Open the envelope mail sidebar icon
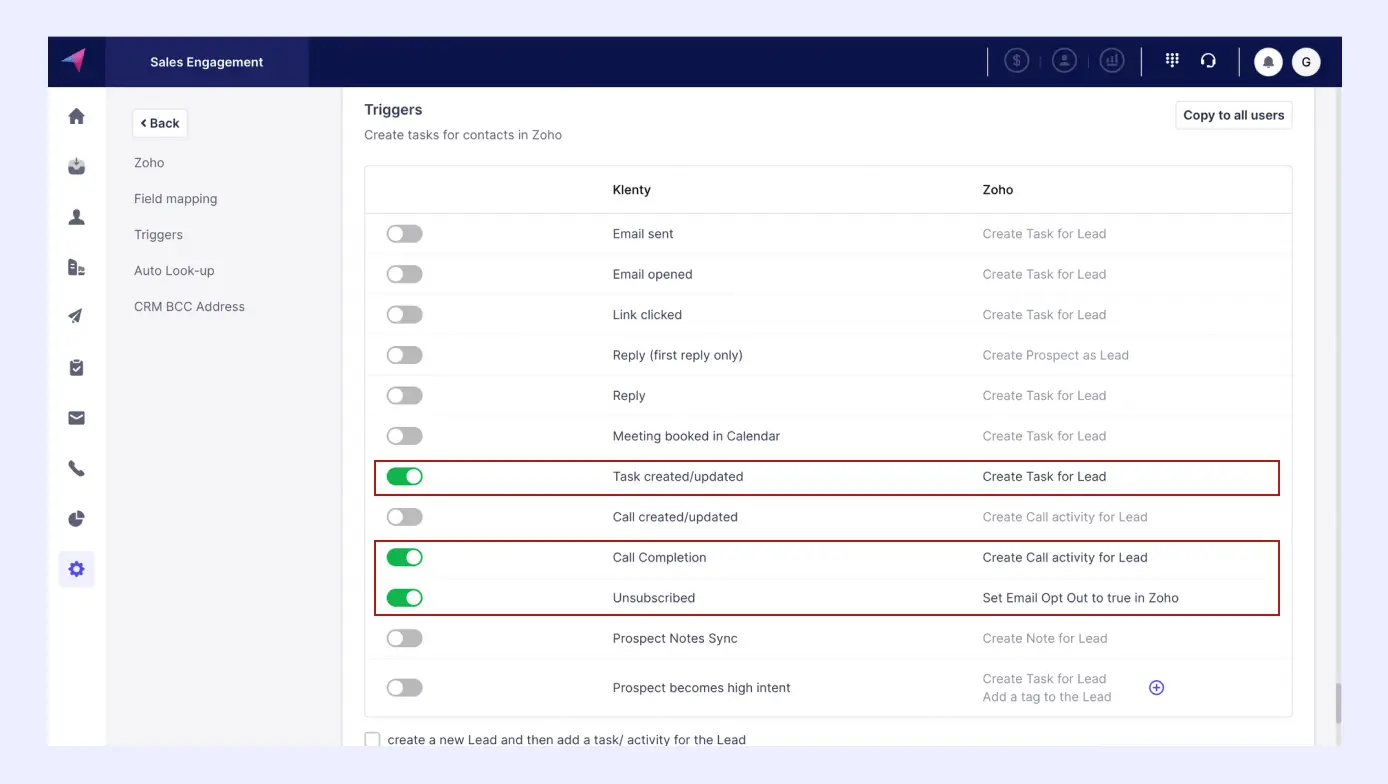Screen dimensions: 1388x784 [x=76, y=418]
